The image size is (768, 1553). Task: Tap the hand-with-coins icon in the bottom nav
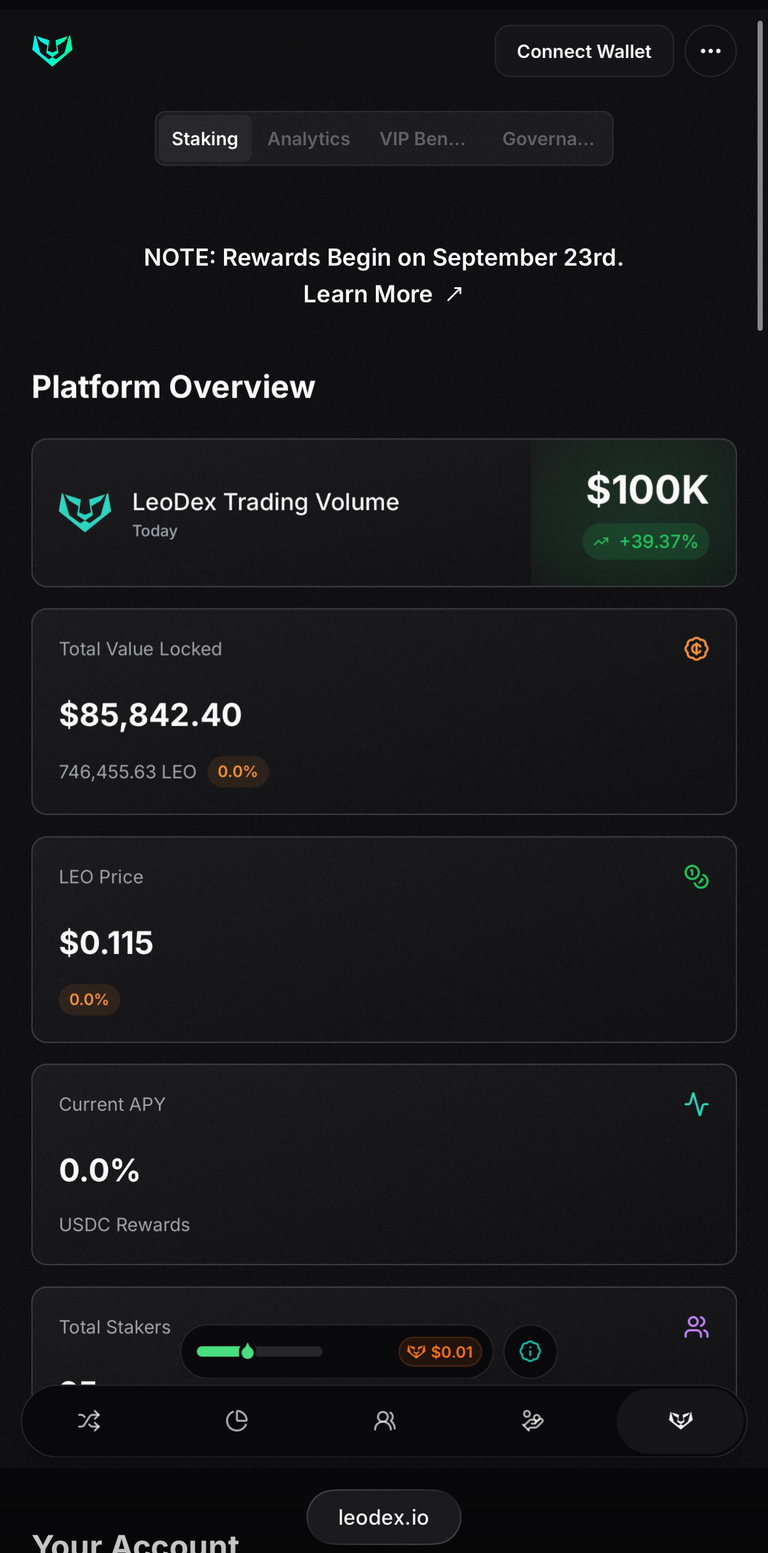tap(533, 1420)
